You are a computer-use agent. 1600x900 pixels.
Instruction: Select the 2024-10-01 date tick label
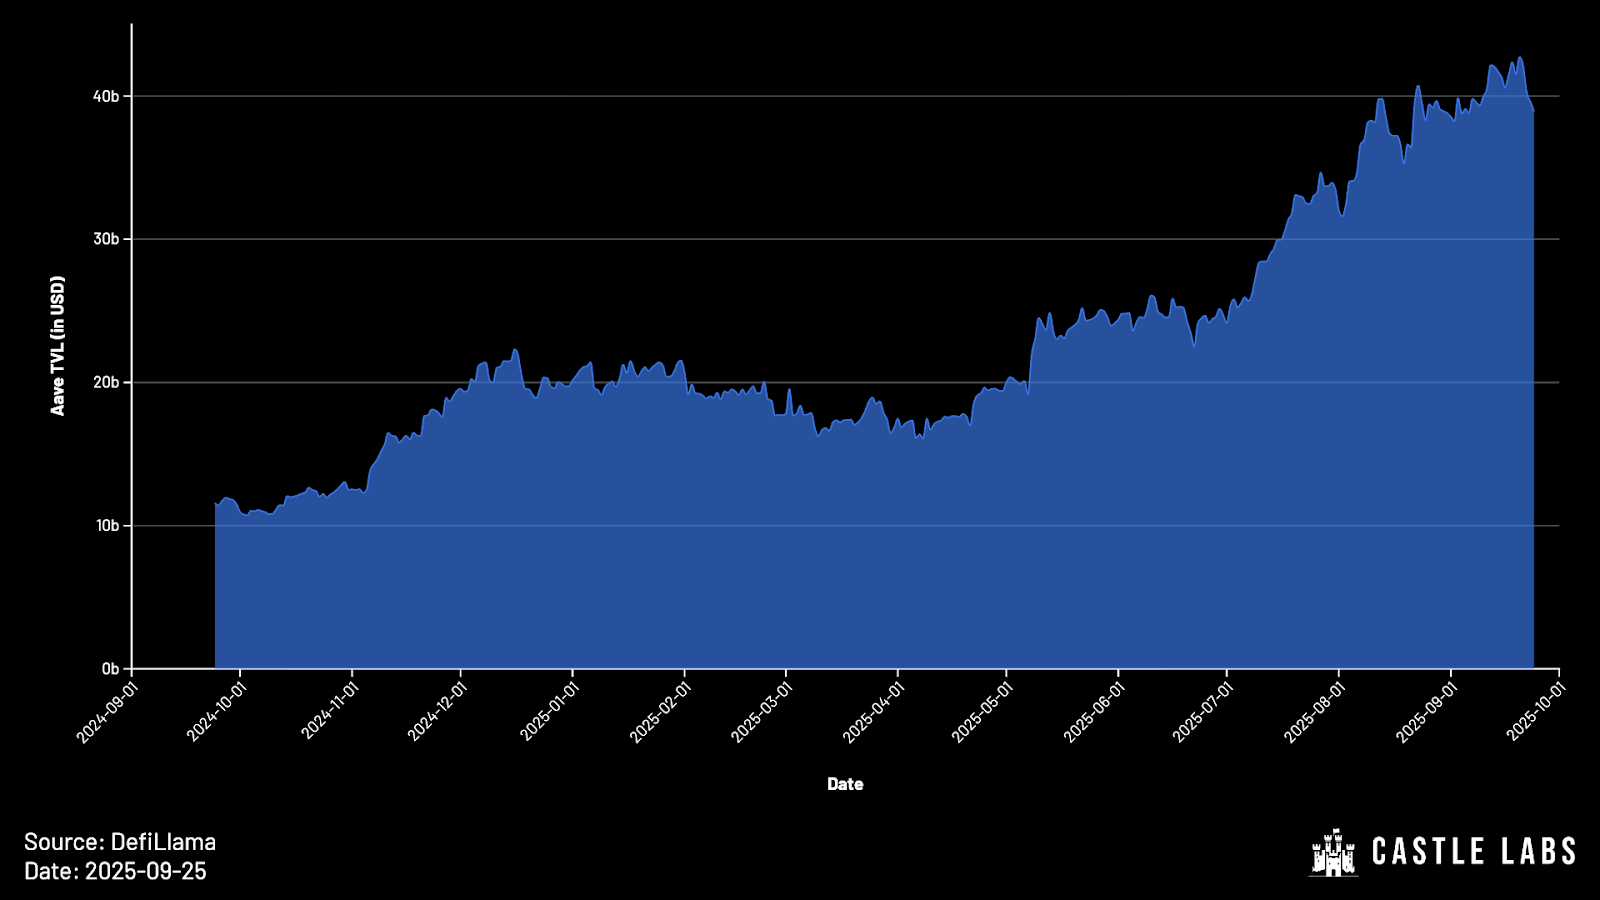coord(216,712)
